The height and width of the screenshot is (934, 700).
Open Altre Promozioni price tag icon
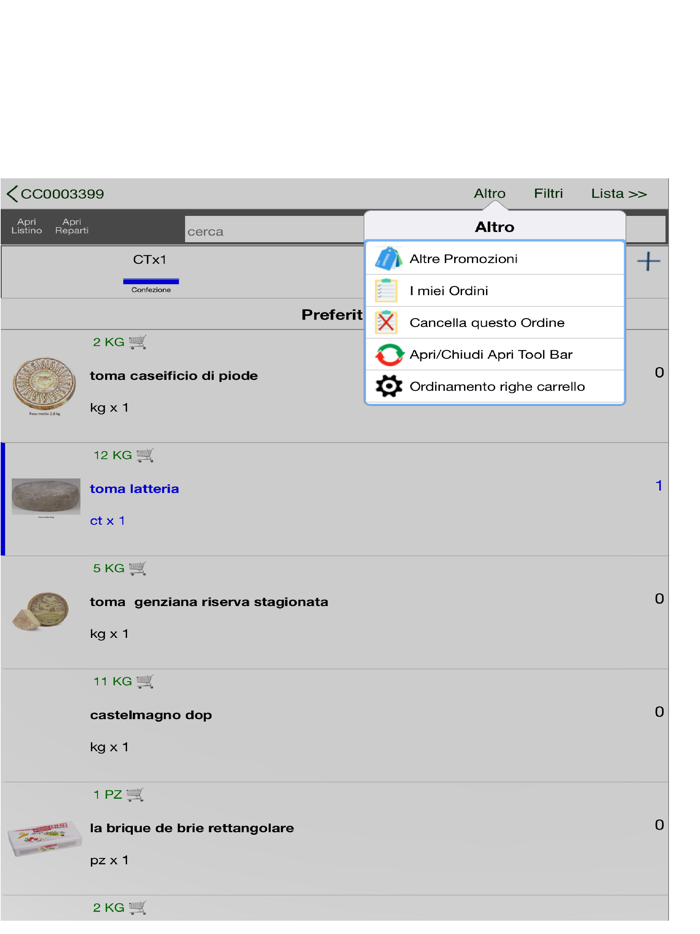[388, 259]
